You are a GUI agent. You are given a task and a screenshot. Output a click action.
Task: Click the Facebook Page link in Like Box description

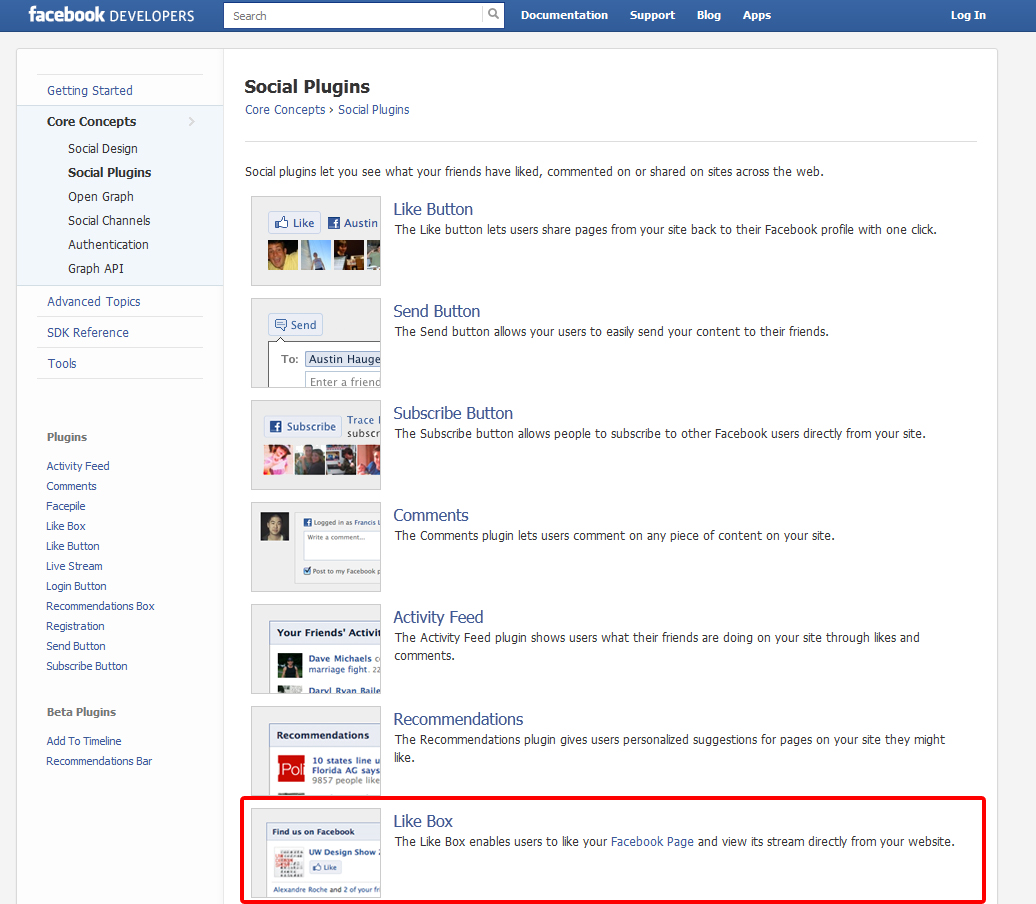point(651,841)
